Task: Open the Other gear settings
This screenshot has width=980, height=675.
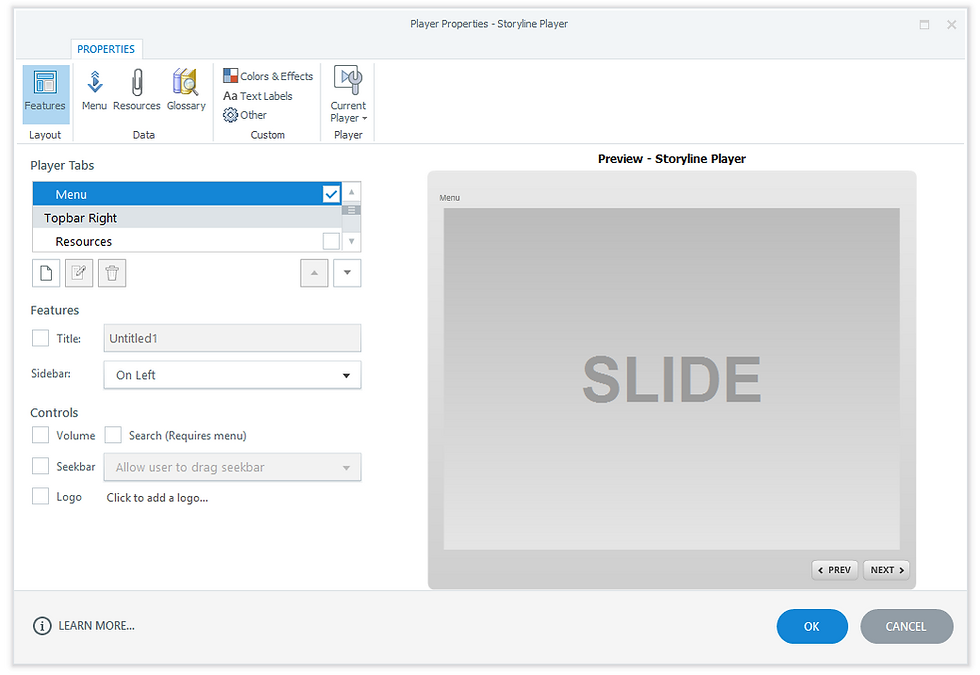Action: [x=245, y=115]
